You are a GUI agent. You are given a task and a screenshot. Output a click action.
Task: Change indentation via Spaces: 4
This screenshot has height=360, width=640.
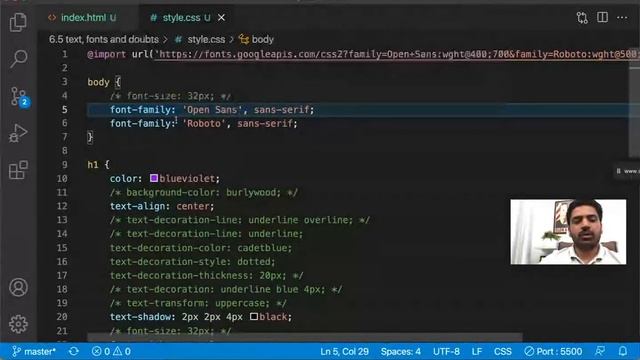tap(400, 351)
